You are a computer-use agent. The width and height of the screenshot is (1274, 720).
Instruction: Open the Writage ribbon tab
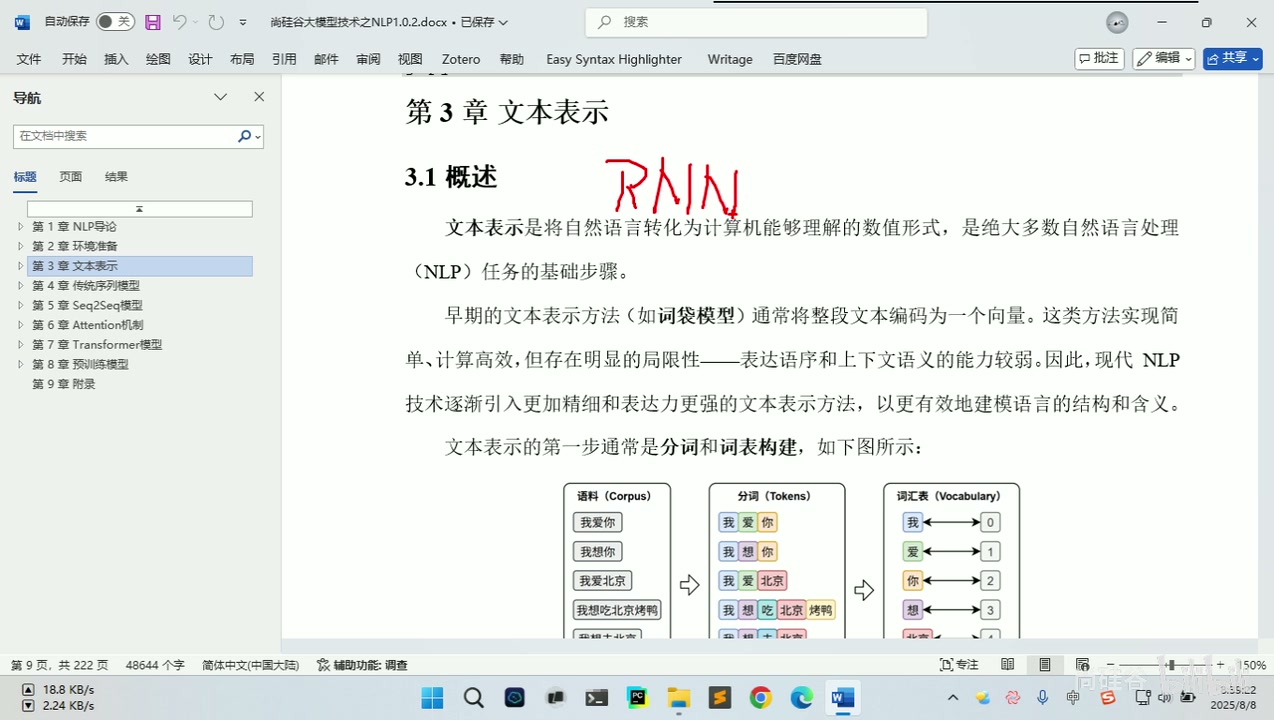click(x=730, y=59)
